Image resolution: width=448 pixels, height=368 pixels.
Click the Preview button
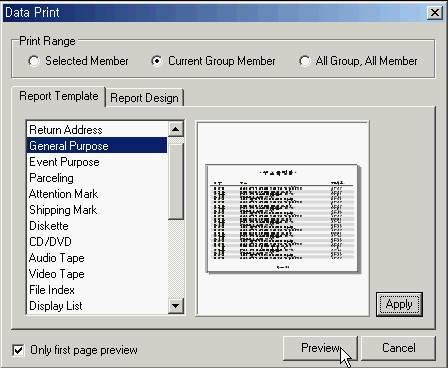320,348
